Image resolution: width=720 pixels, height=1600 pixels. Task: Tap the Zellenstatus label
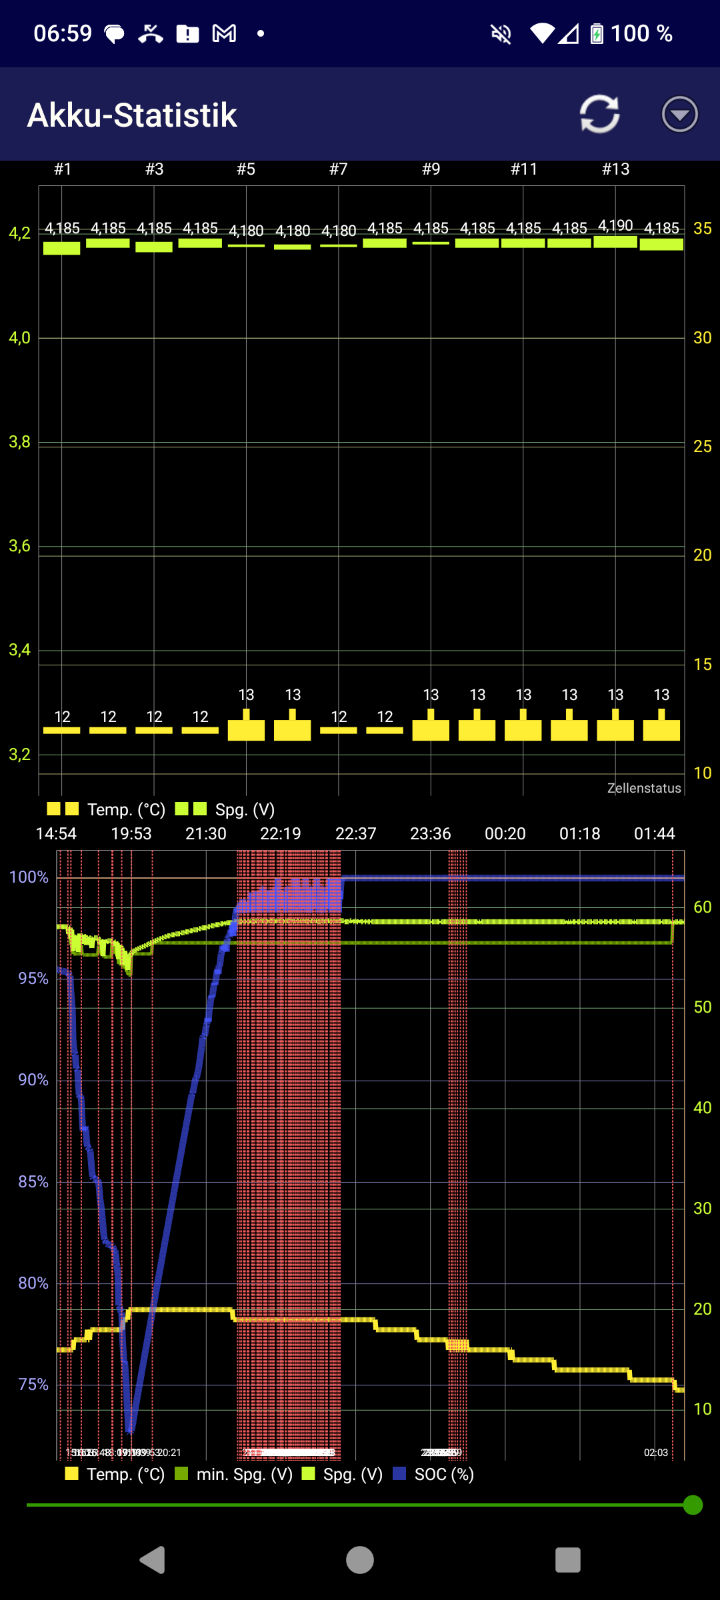pyautogui.click(x=644, y=788)
